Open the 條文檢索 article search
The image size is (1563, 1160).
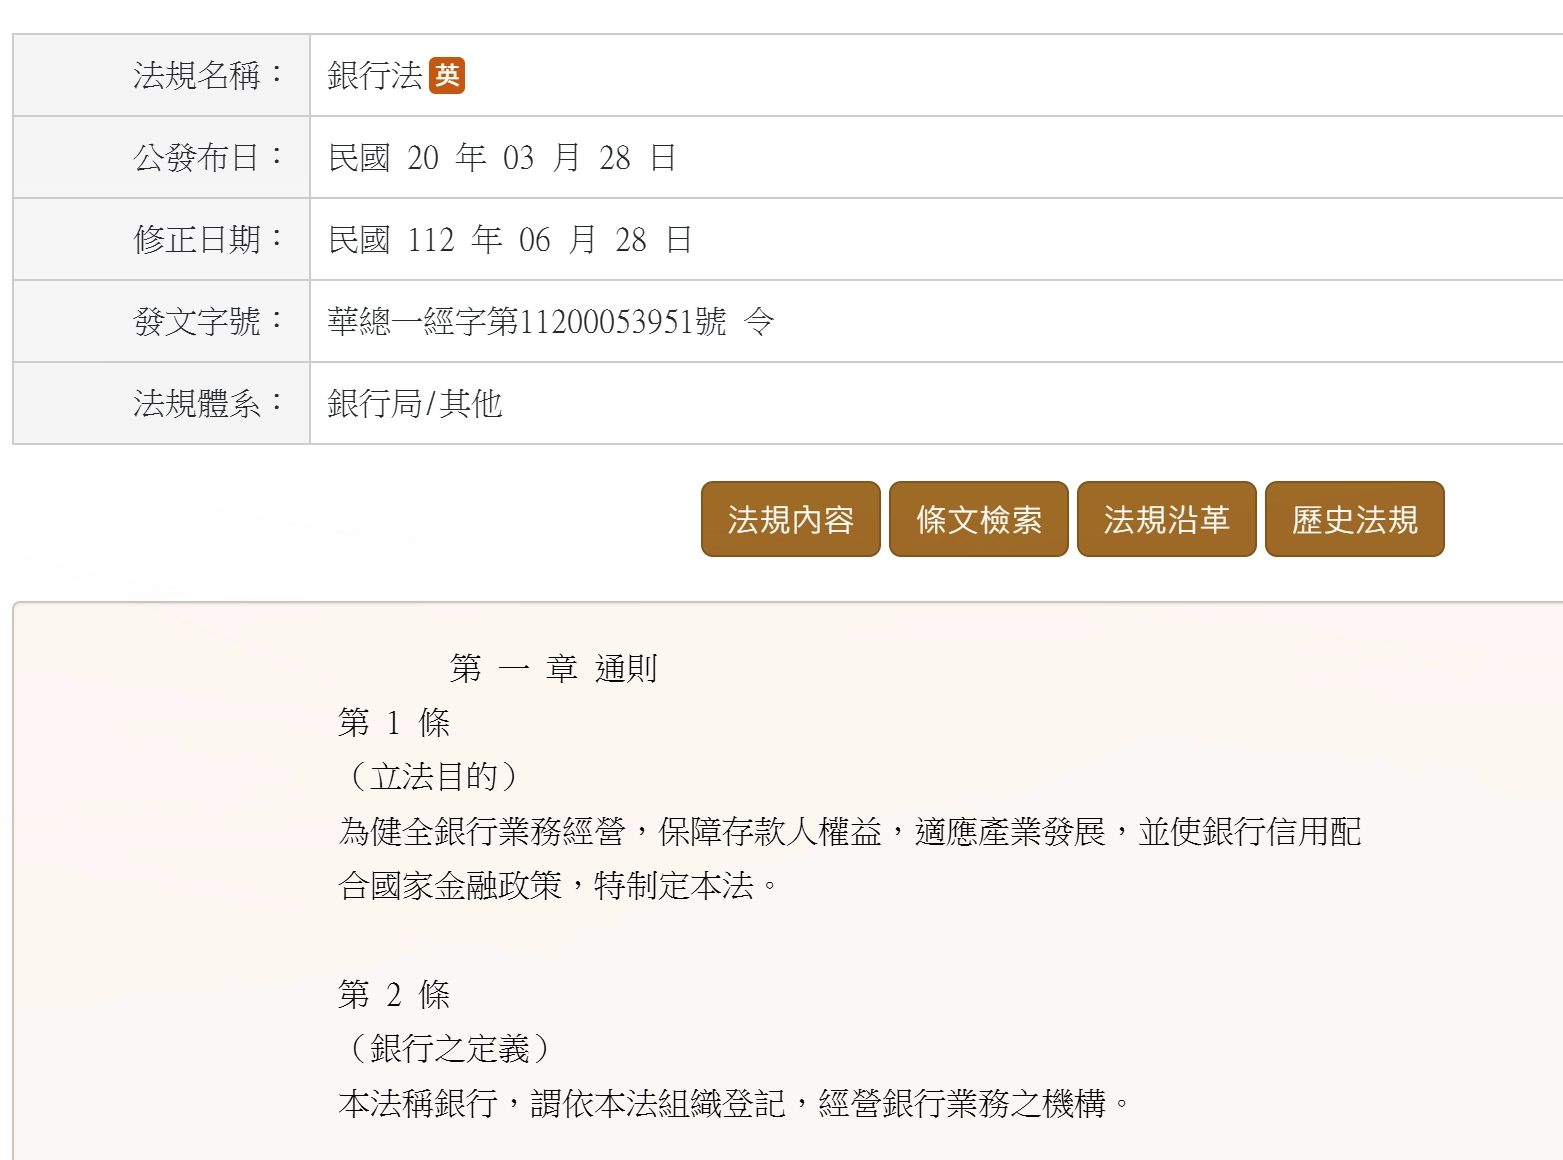click(x=978, y=519)
